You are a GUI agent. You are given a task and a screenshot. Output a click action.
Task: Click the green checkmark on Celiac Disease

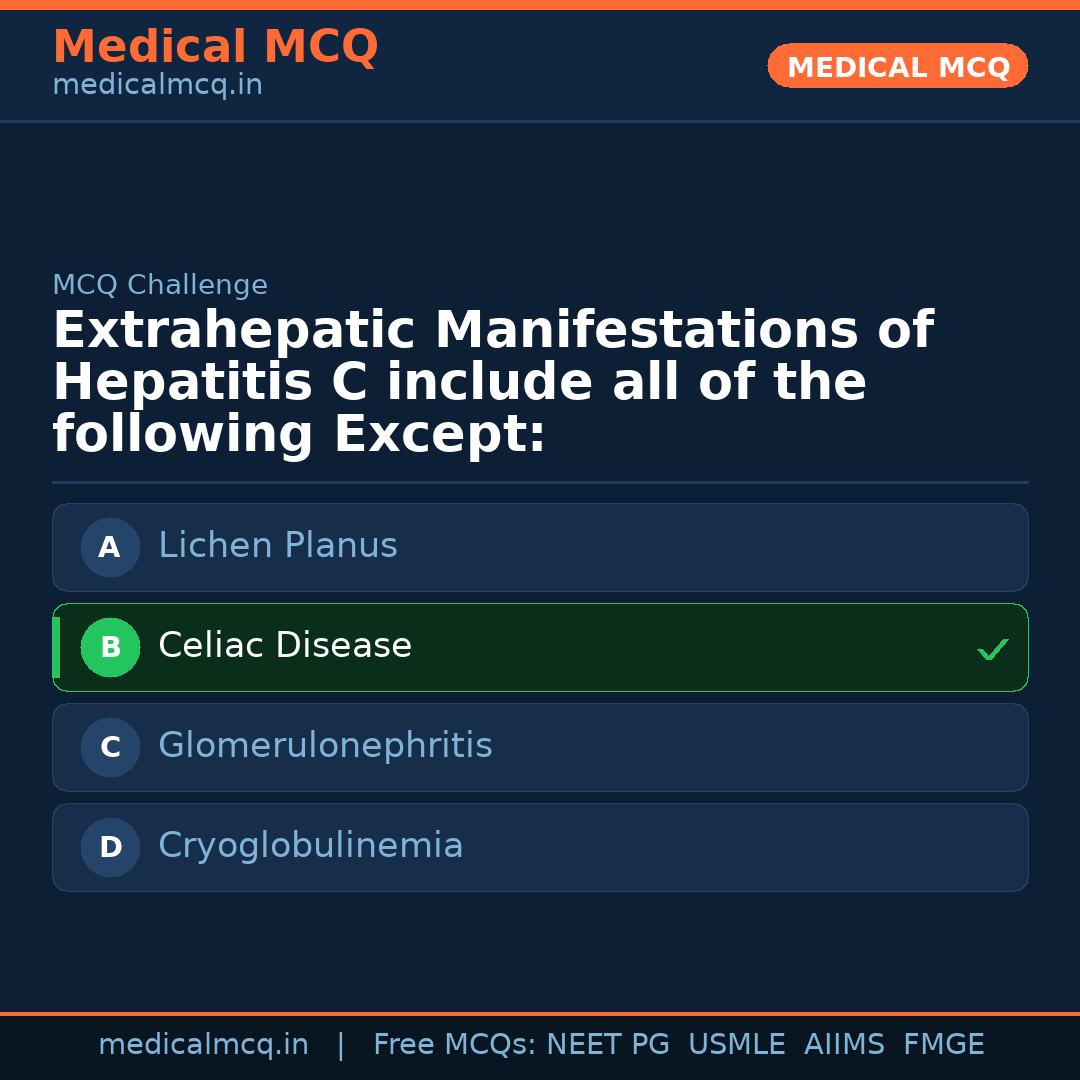coord(993,649)
